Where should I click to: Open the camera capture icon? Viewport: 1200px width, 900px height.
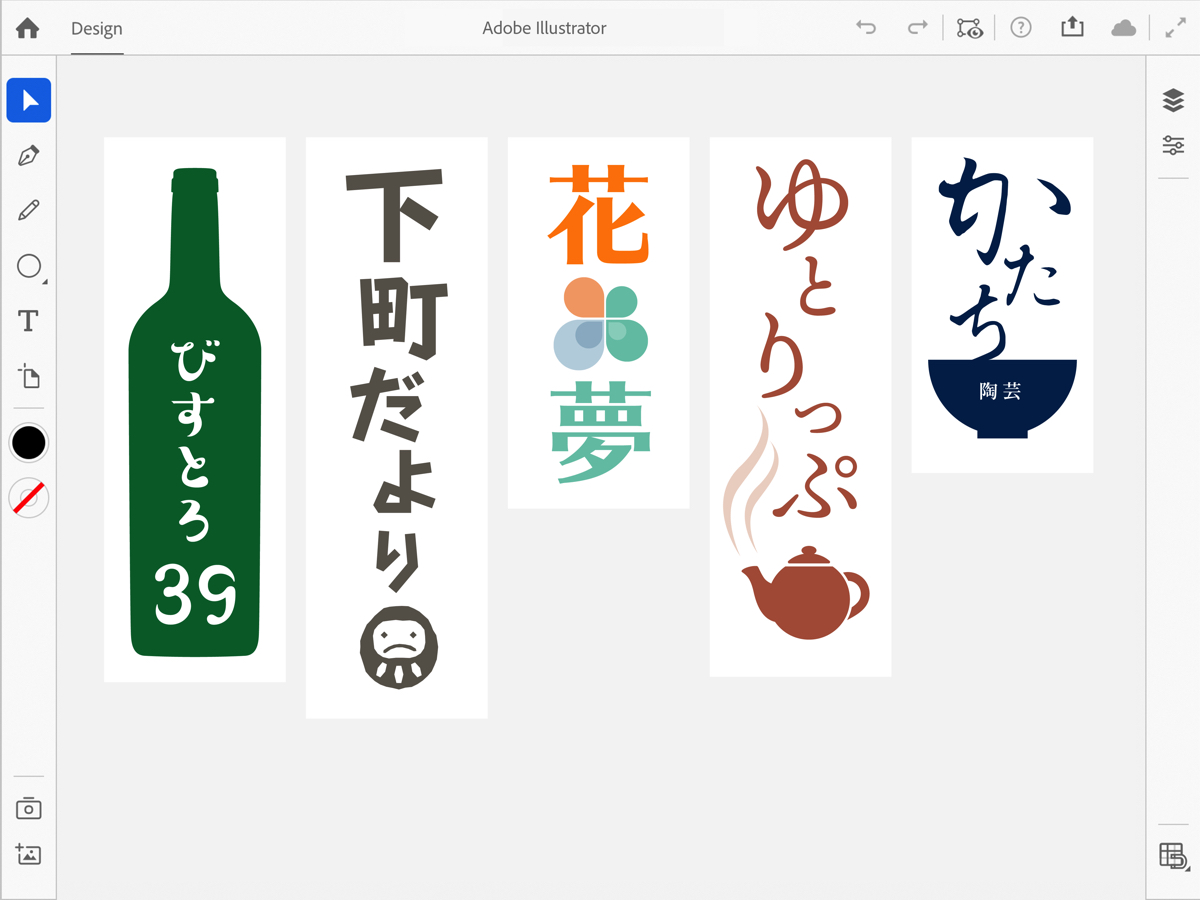click(29, 808)
